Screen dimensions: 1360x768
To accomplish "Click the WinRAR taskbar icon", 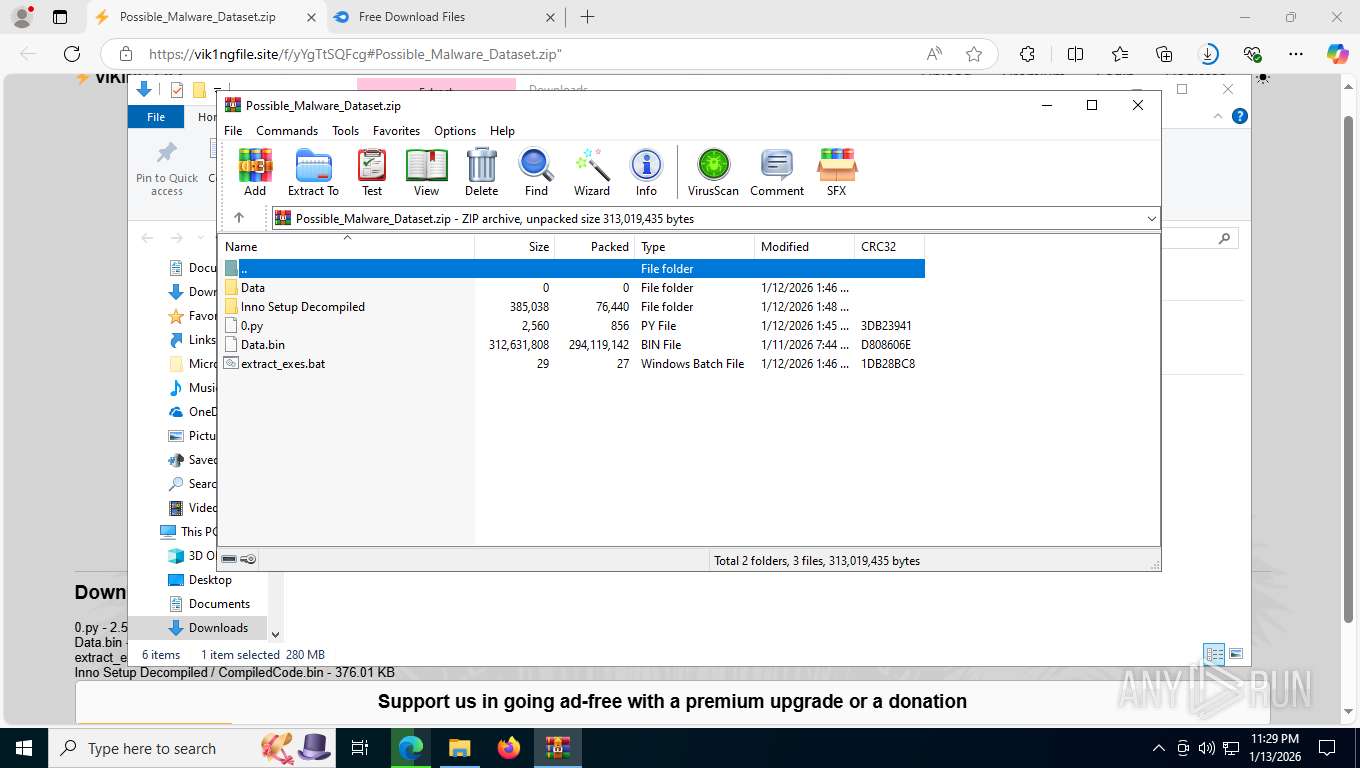I will [x=558, y=748].
